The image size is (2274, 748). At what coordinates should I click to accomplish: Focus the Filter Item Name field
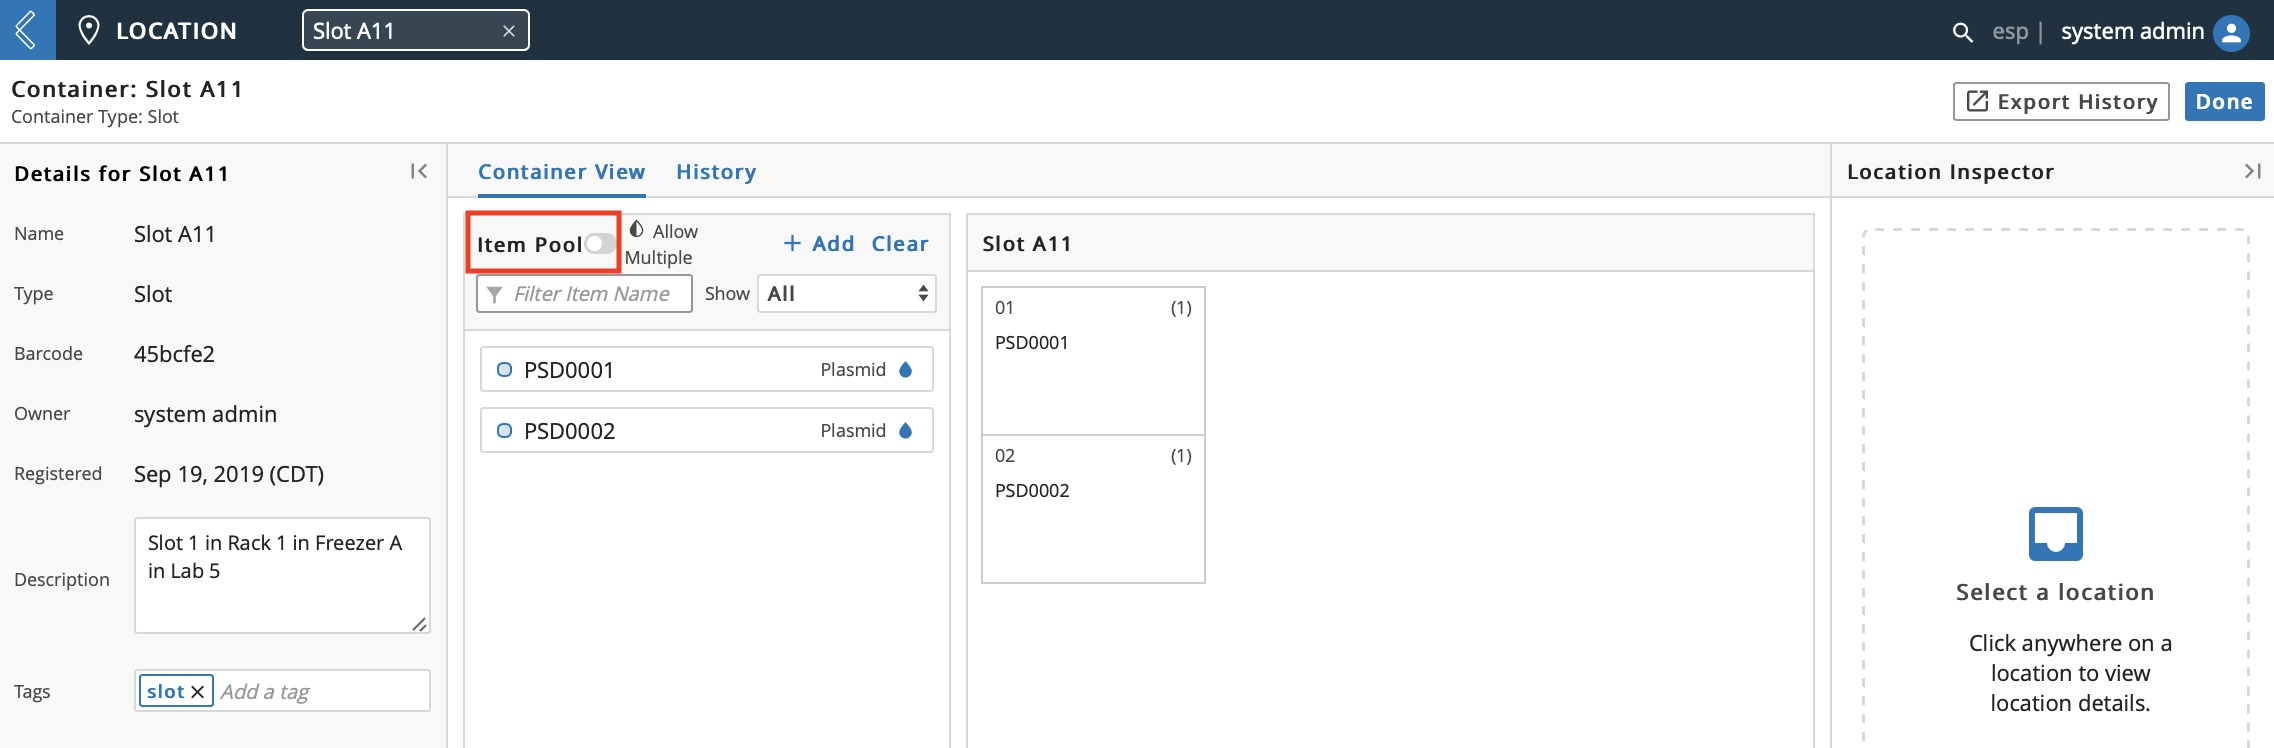(x=584, y=294)
